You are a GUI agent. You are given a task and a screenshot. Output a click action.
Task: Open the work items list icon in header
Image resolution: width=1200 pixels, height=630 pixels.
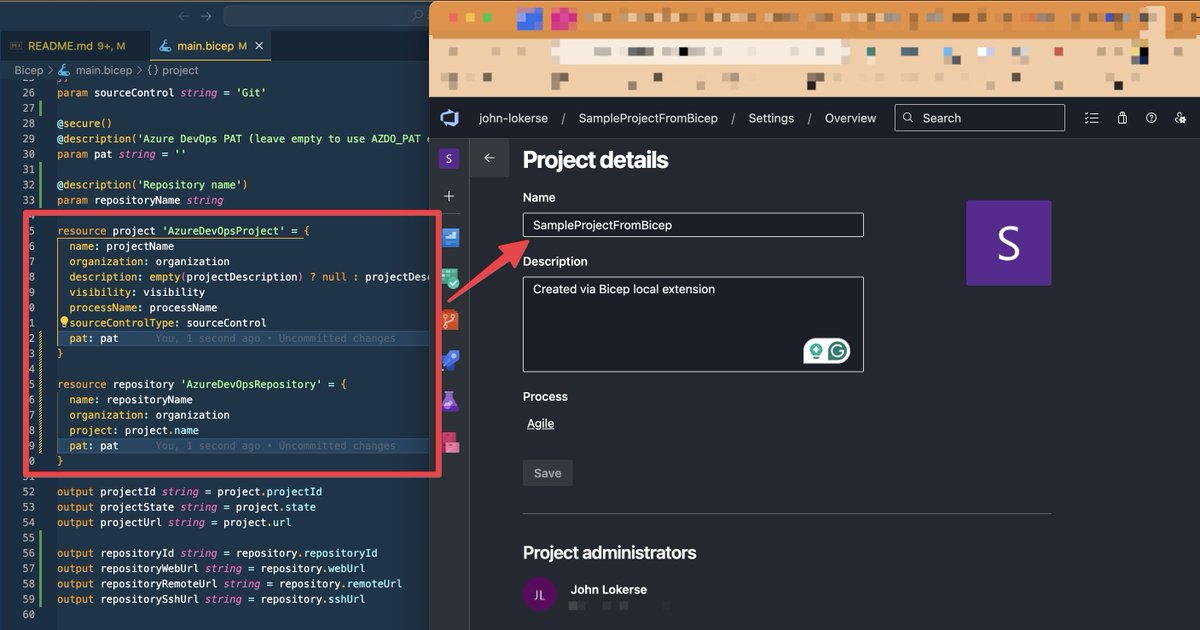point(1091,118)
